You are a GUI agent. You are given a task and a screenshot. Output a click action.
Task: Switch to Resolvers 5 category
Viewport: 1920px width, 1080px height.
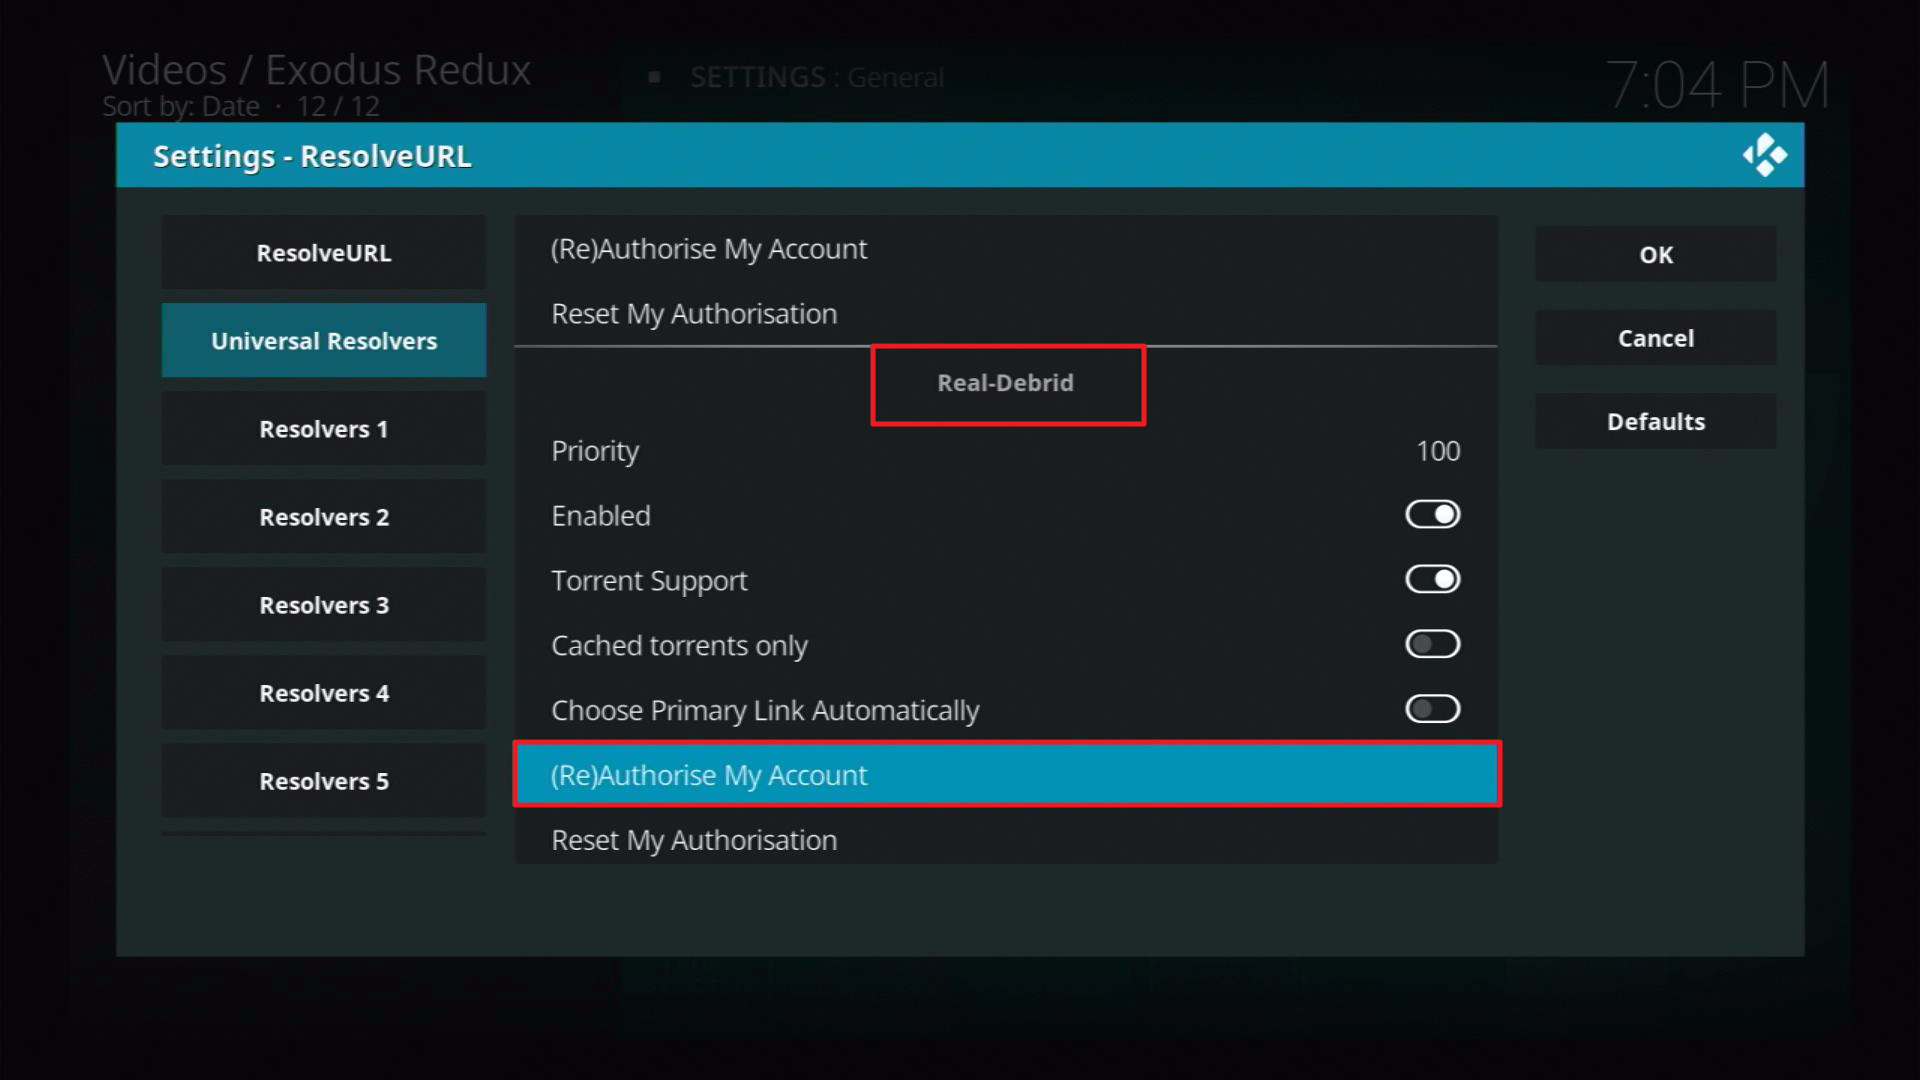pyautogui.click(x=324, y=781)
